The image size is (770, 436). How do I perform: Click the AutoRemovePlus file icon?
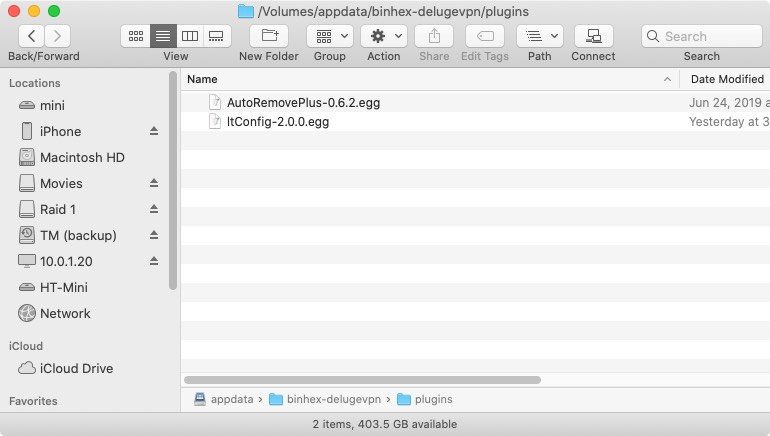coord(215,102)
